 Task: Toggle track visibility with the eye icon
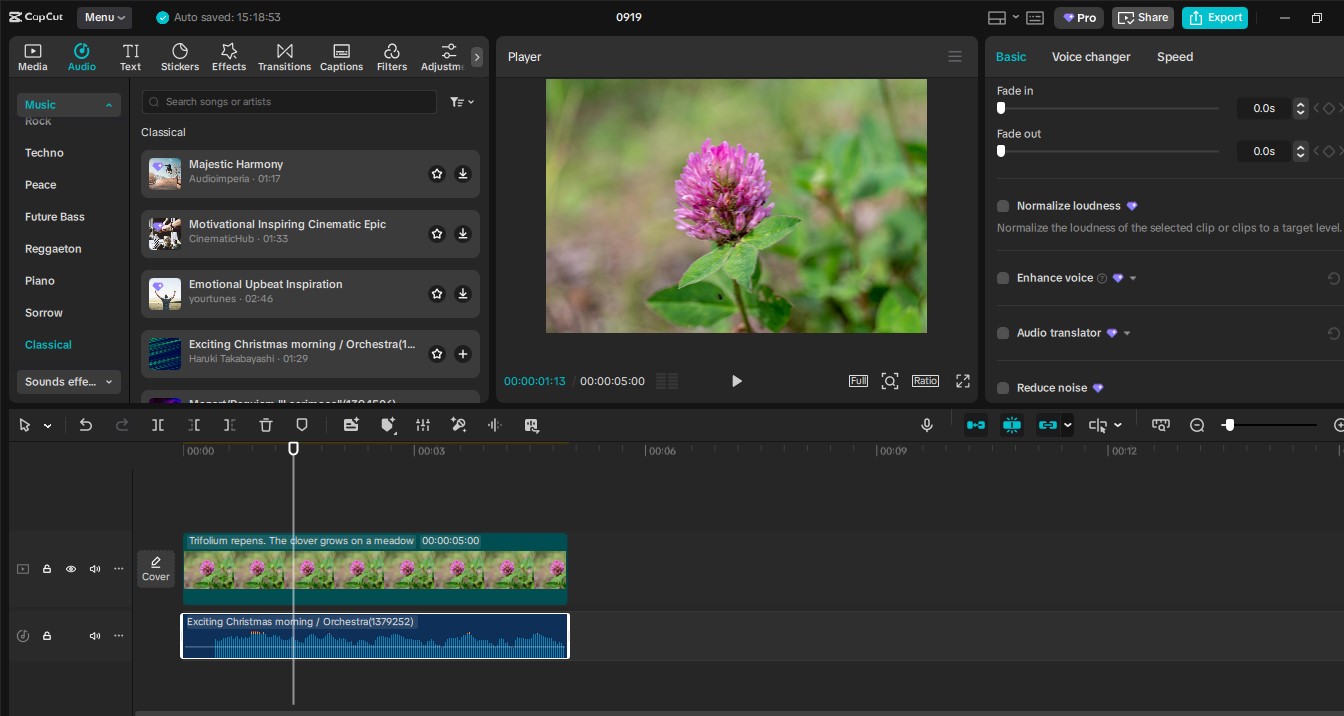point(71,569)
